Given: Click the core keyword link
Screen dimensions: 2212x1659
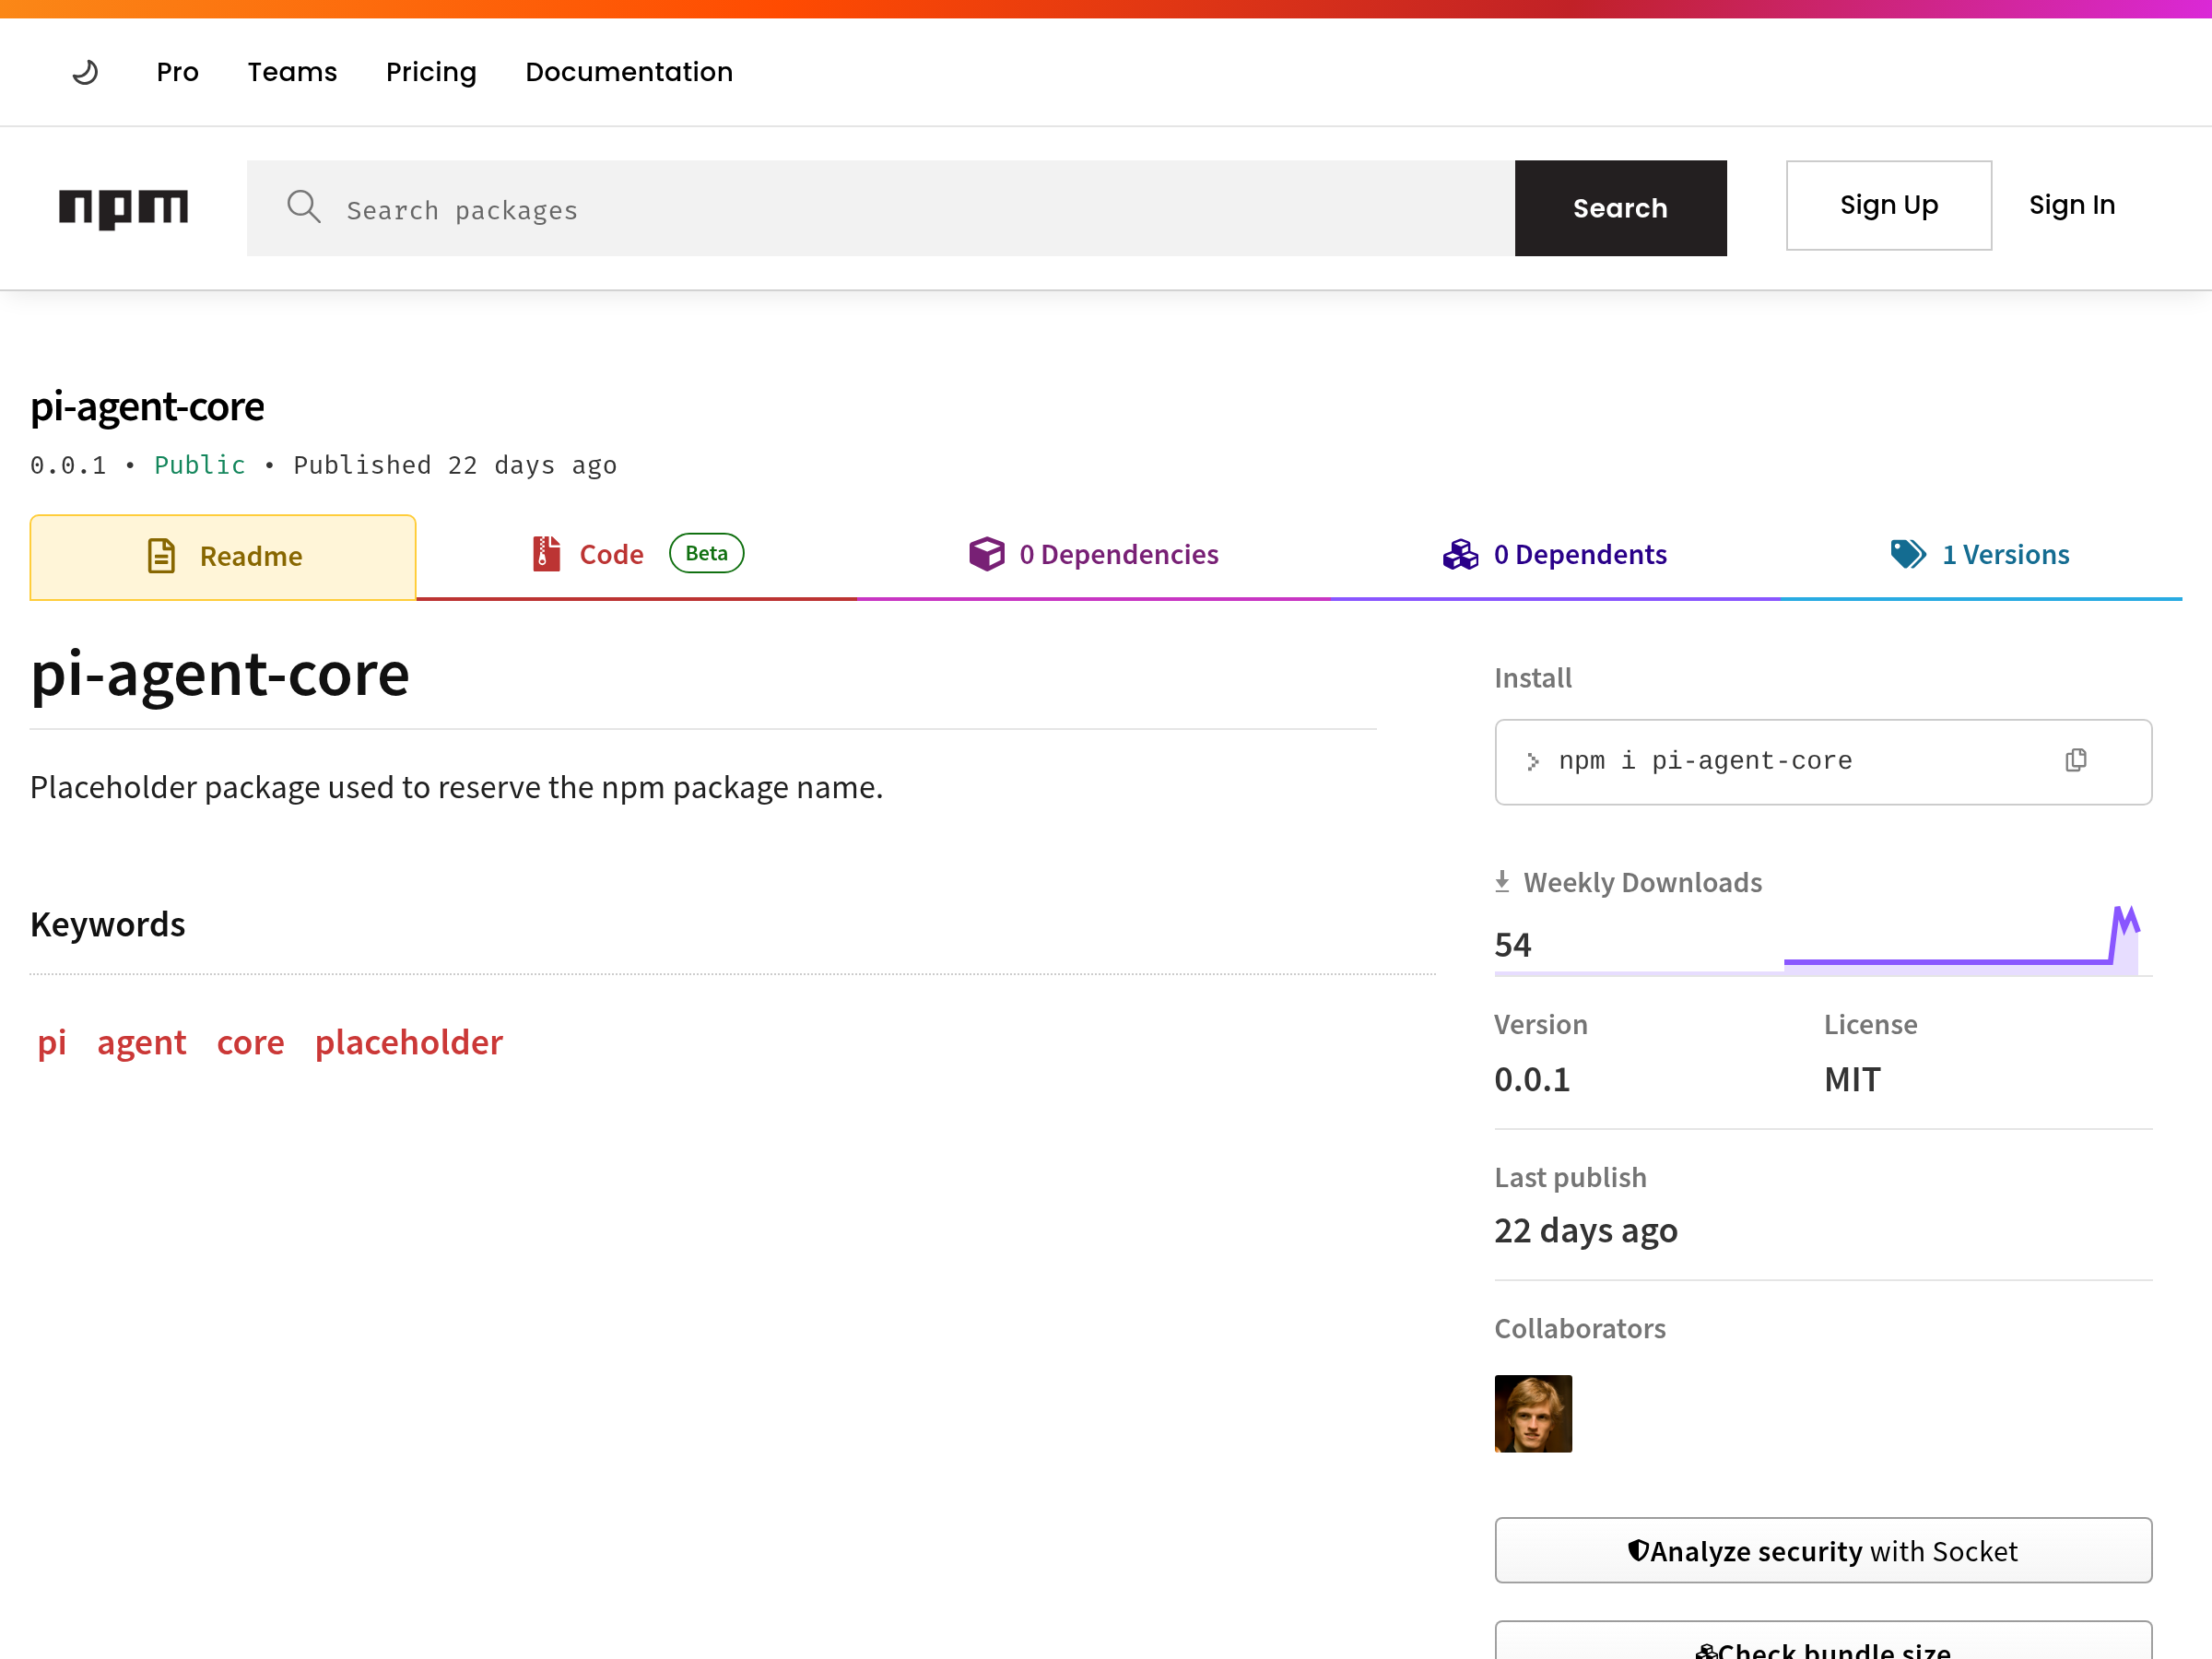Looking at the screenshot, I should [x=251, y=1042].
